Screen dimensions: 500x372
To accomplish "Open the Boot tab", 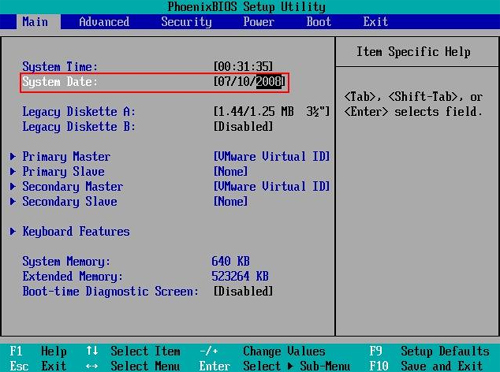I will (x=319, y=22).
